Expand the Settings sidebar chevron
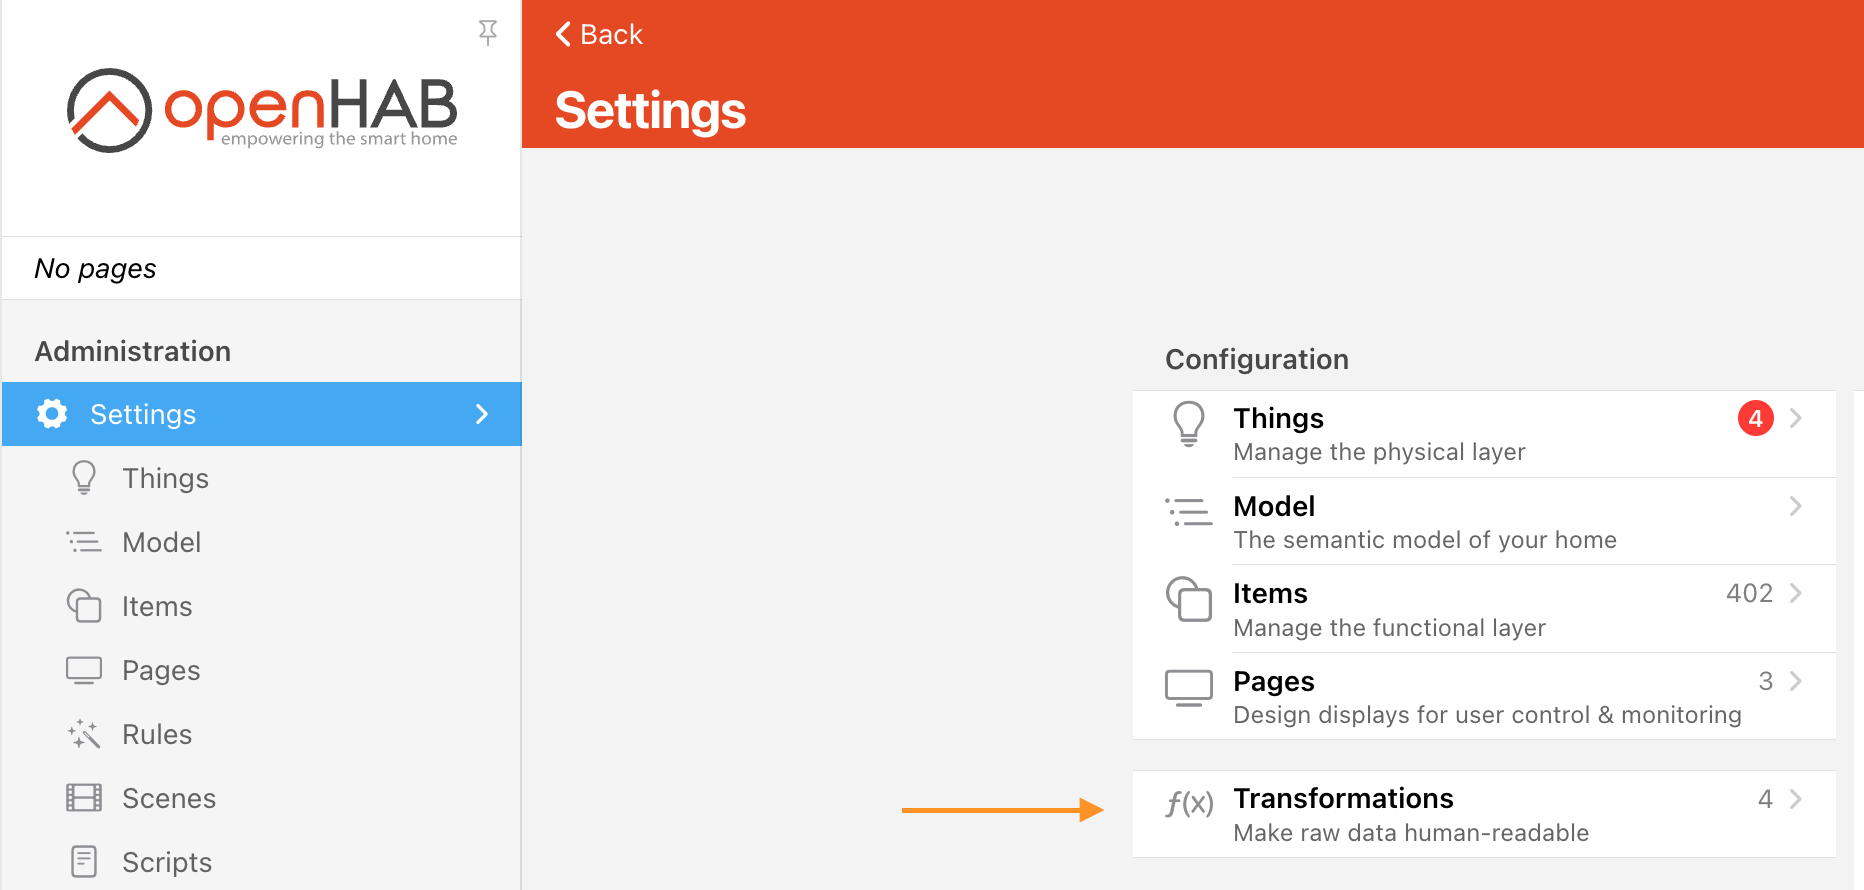The width and height of the screenshot is (1864, 890). [x=482, y=414]
